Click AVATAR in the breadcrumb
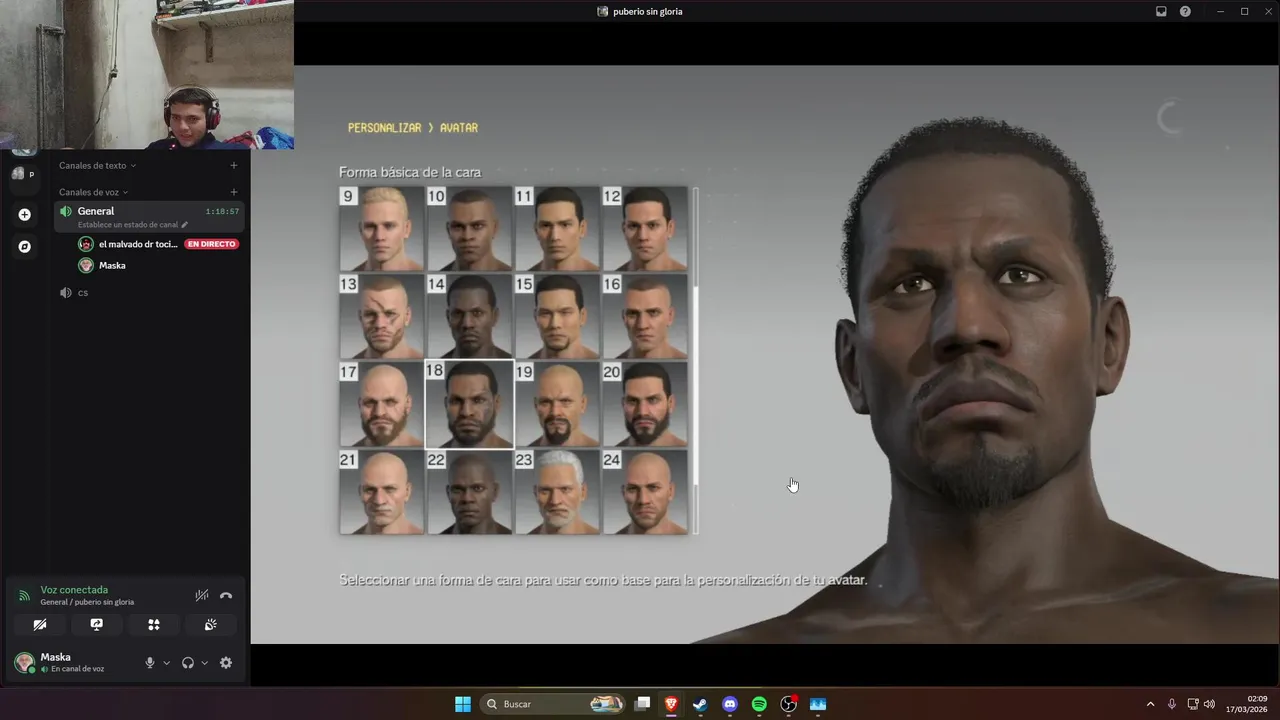1280x720 pixels. tap(459, 128)
